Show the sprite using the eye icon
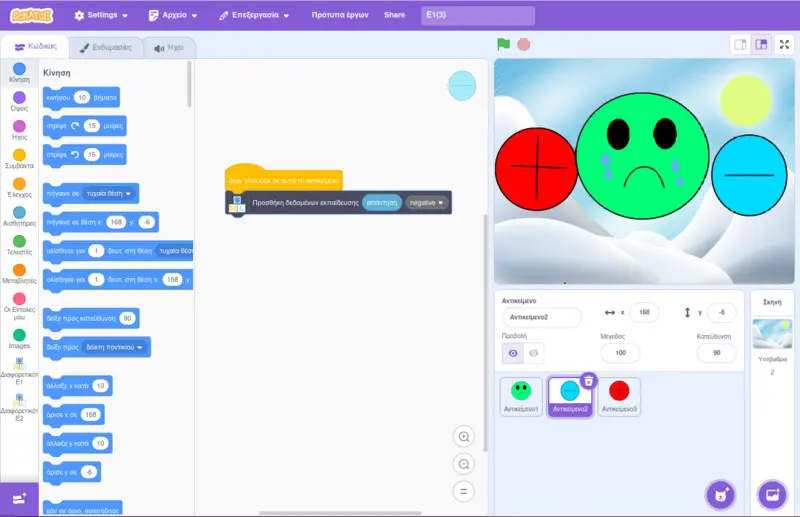800x517 pixels. 514,353
